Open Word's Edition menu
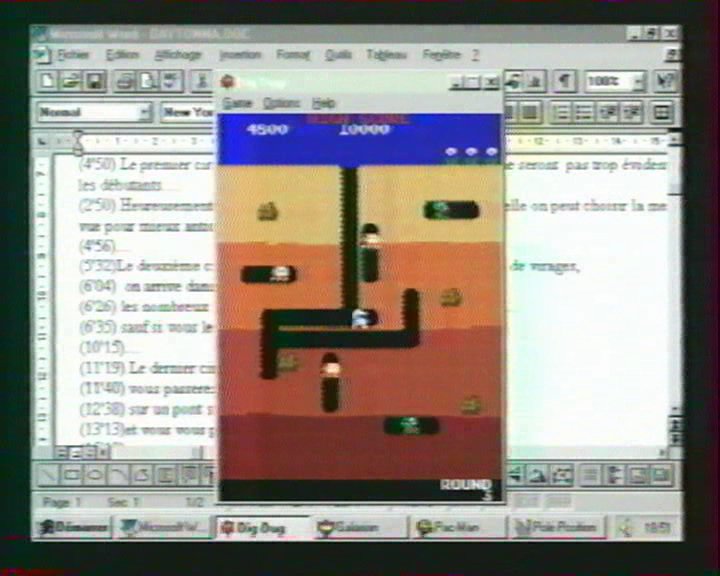The image size is (720, 576). (x=122, y=55)
